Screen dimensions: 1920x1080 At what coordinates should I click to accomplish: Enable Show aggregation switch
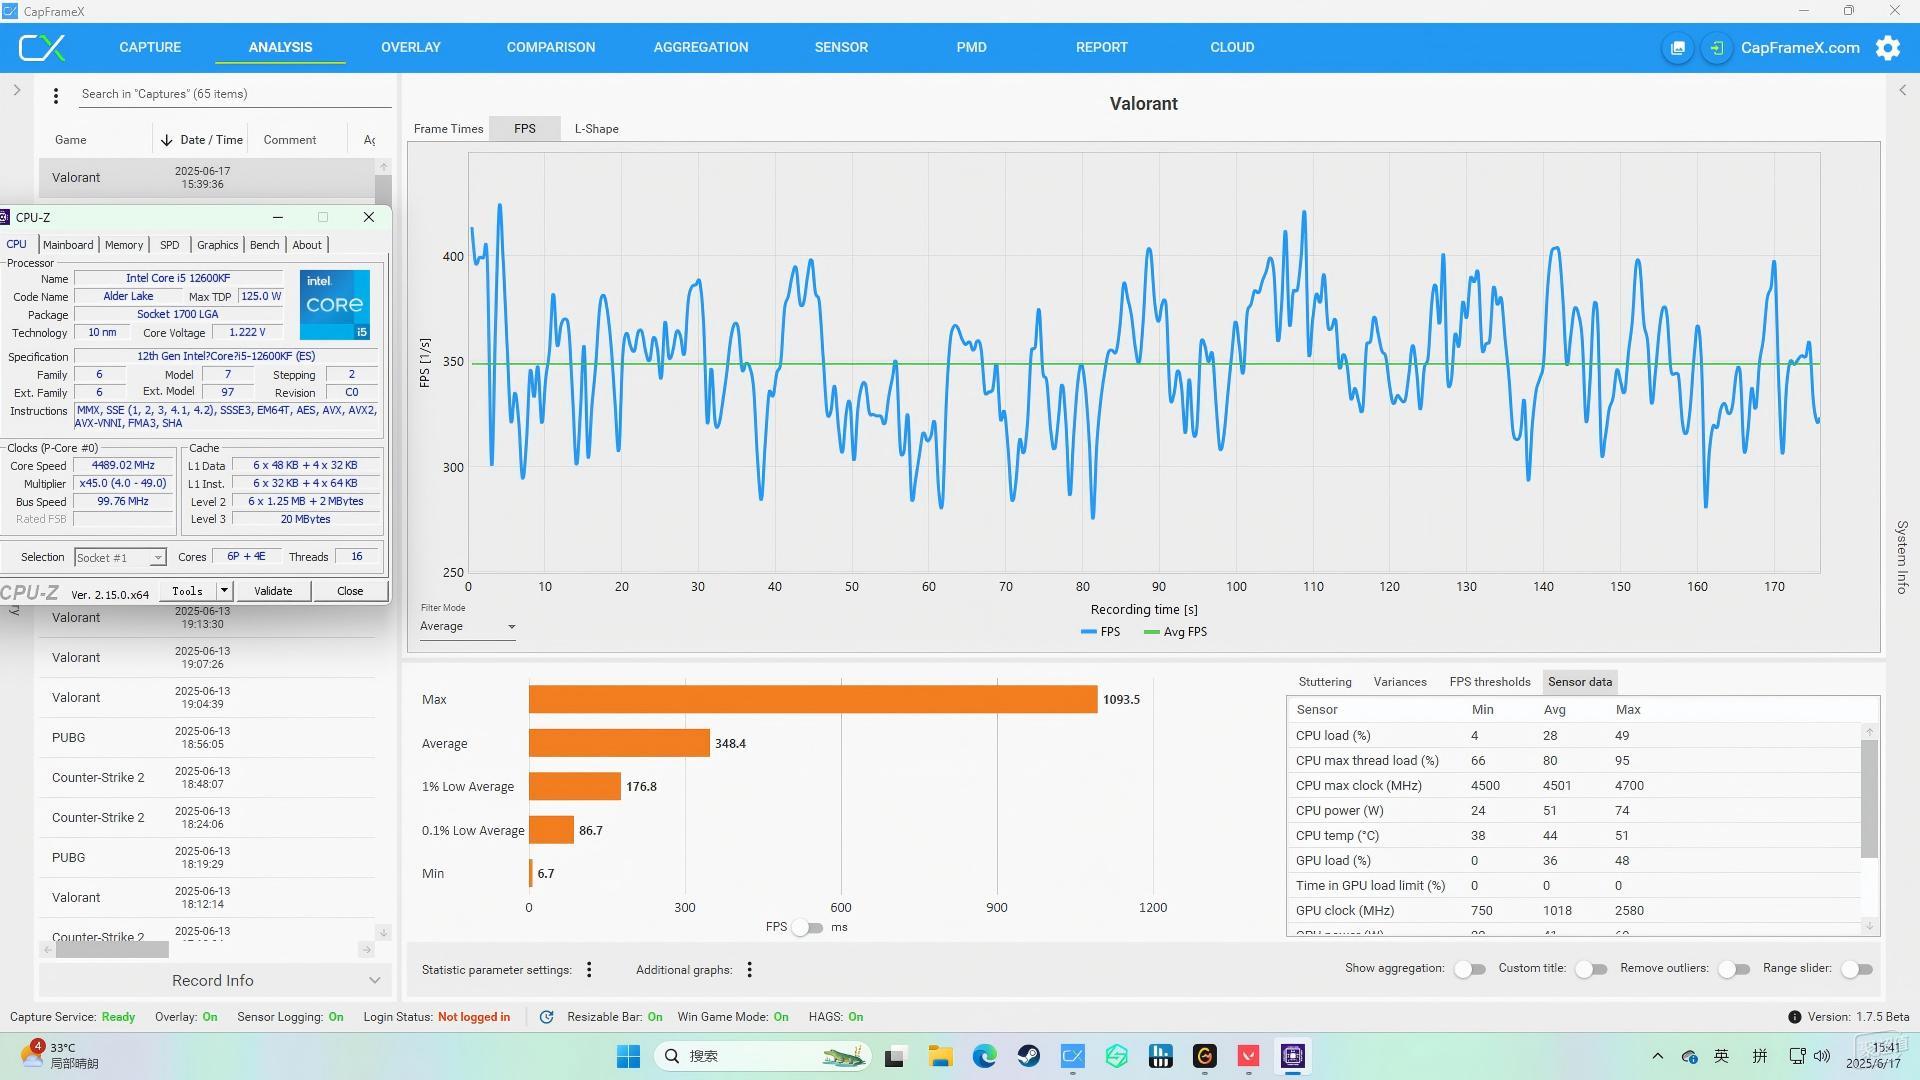coord(1469,969)
